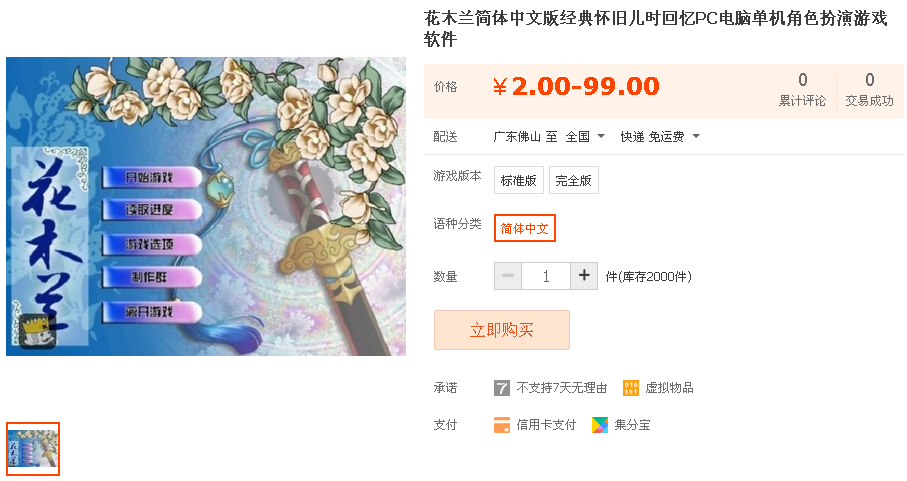Click the minus icon to decrease quantity
The image size is (907, 481).
point(508,276)
